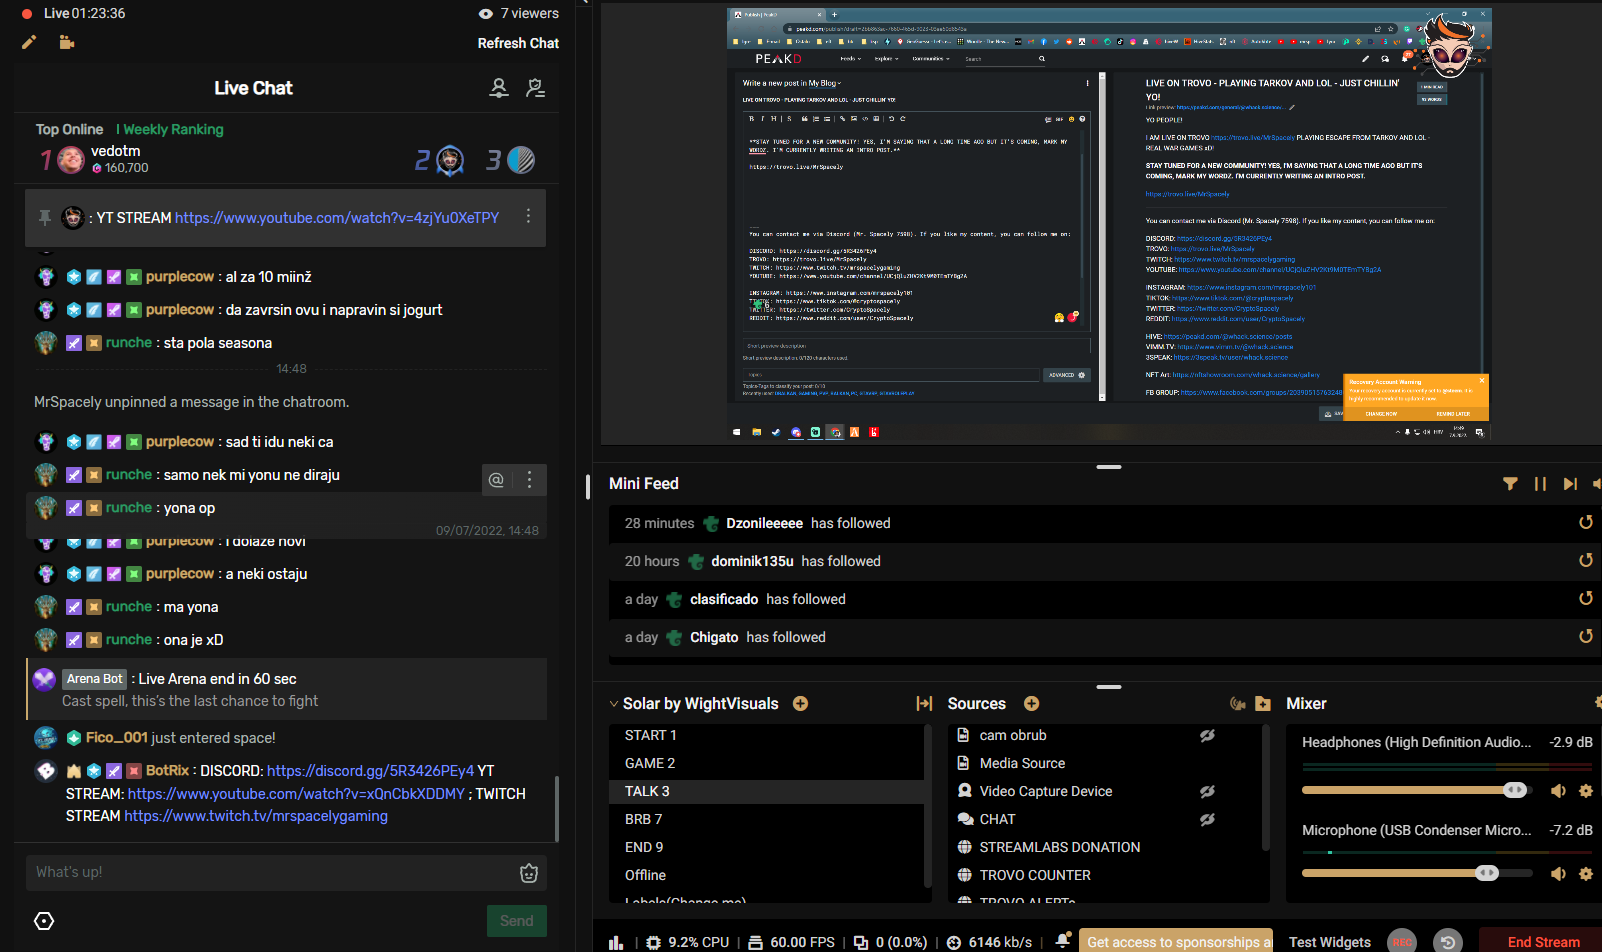Open pinned YouTube stream link
Screen dimensions: 1602x952
(x=337, y=217)
